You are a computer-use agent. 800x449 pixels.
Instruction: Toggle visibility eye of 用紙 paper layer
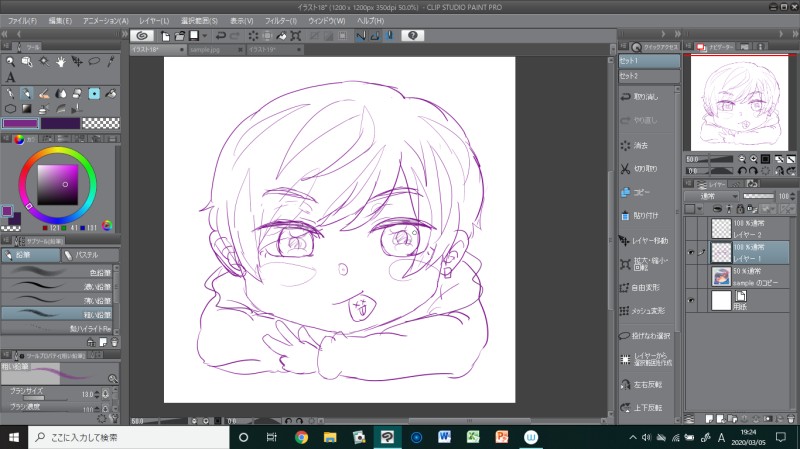(691, 301)
